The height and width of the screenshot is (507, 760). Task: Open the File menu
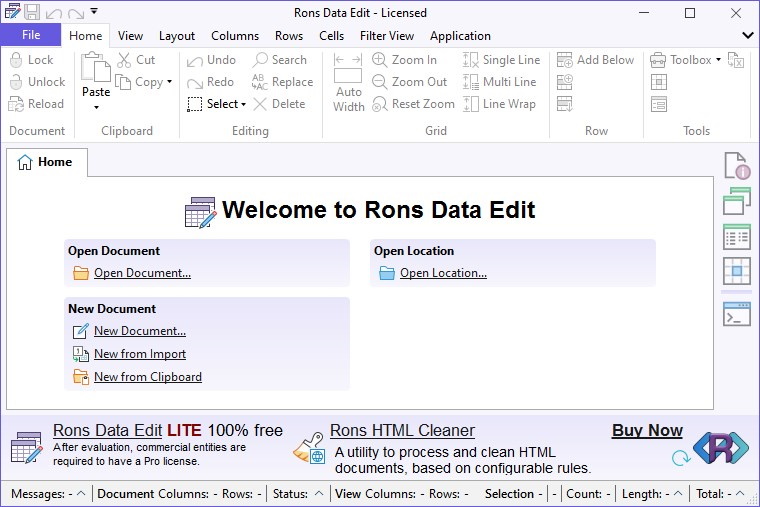(31, 35)
